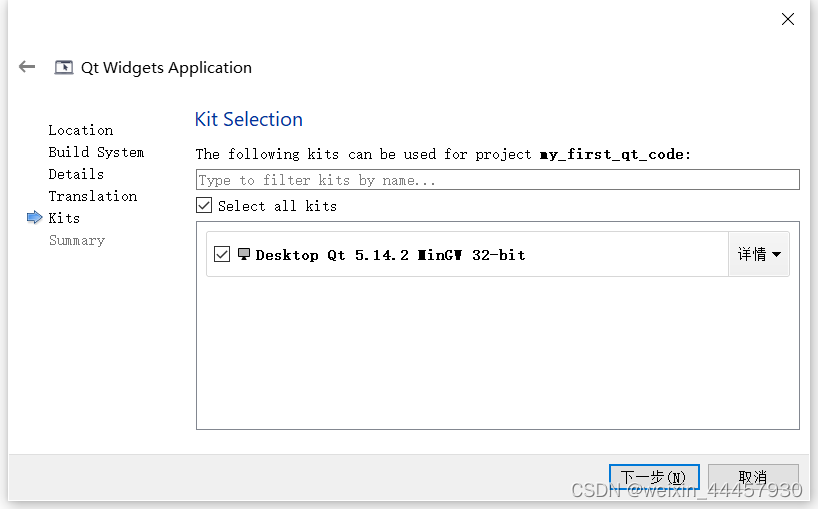Click the Qt Widgets Application wizard icon

pos(64,67)
